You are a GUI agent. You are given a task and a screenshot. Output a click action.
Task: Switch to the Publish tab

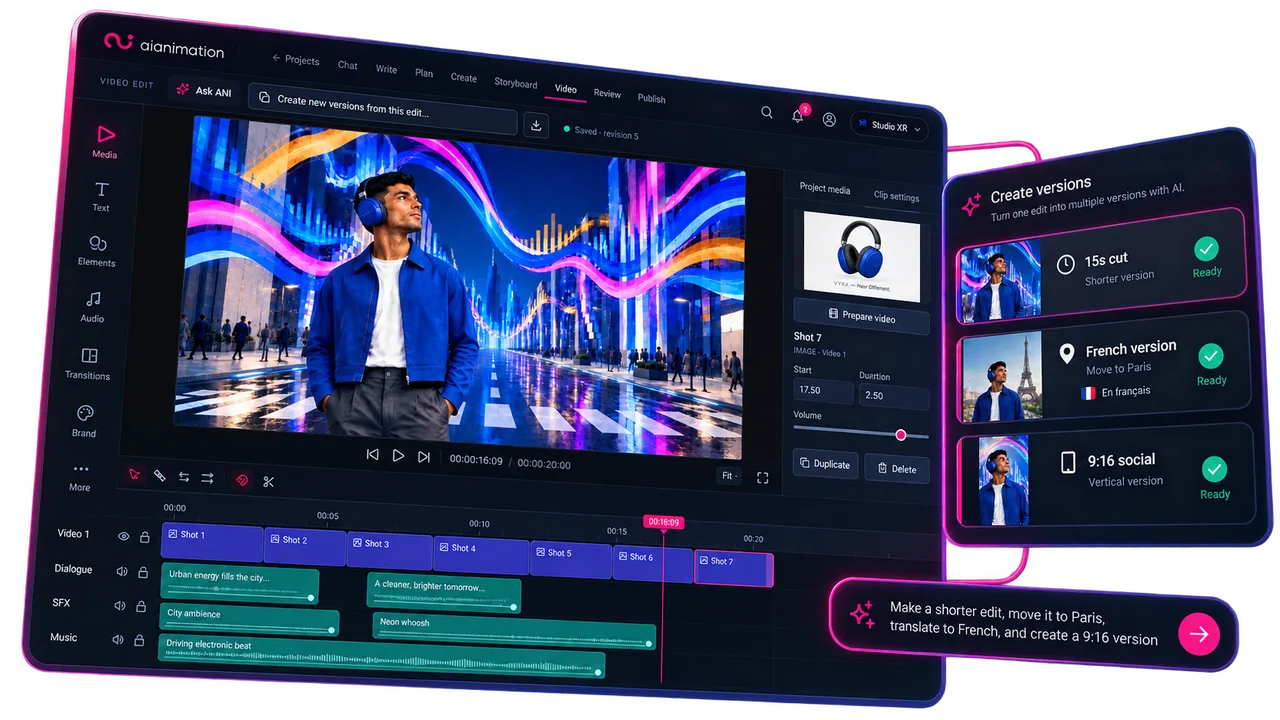tap(652, 98)
